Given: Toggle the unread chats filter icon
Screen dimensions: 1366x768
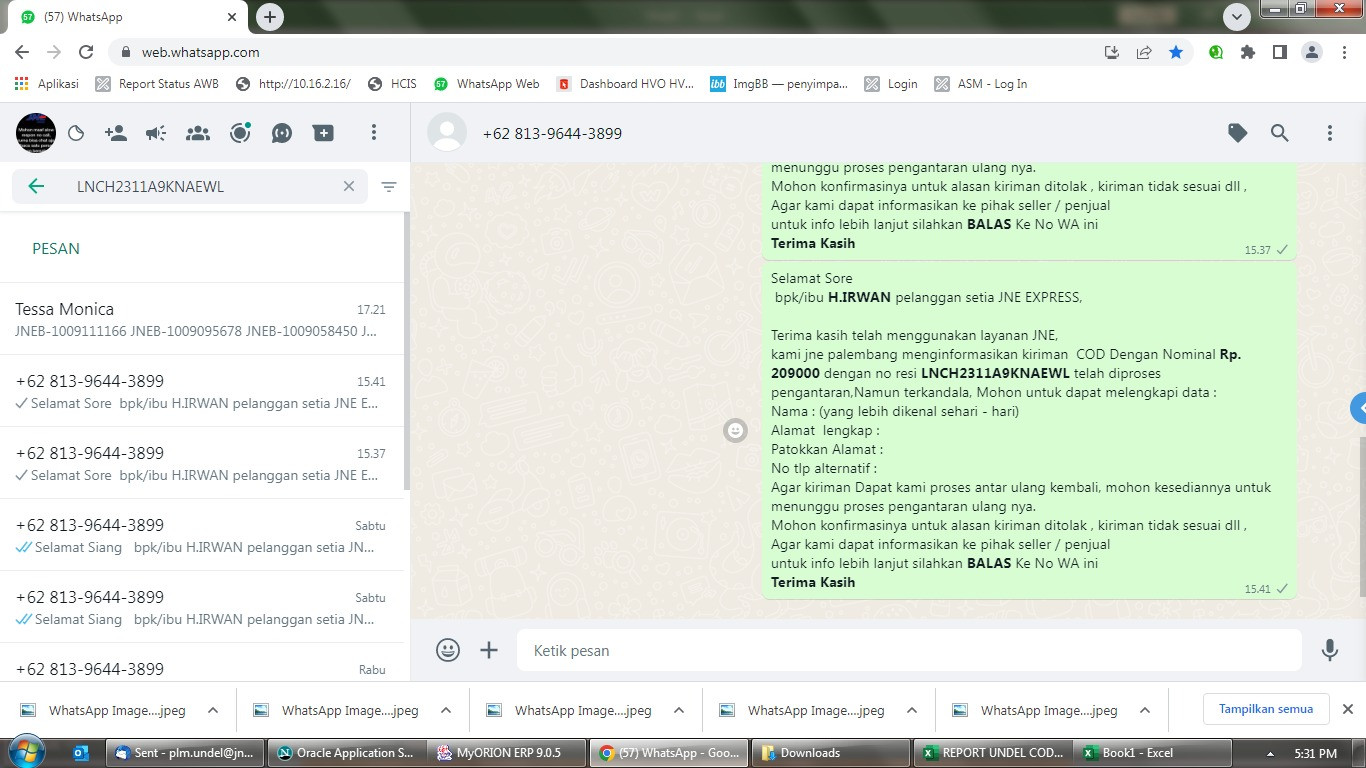Looking at the screenshot, I should point(389,186).
